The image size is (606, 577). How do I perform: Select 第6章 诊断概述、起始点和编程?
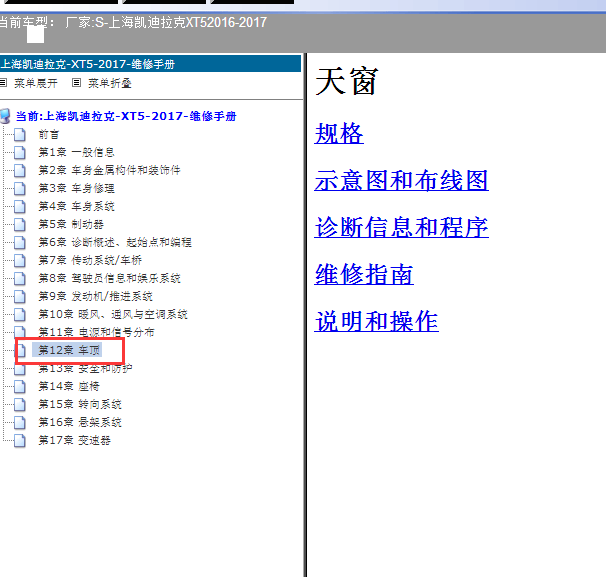[x=115, y=242]
